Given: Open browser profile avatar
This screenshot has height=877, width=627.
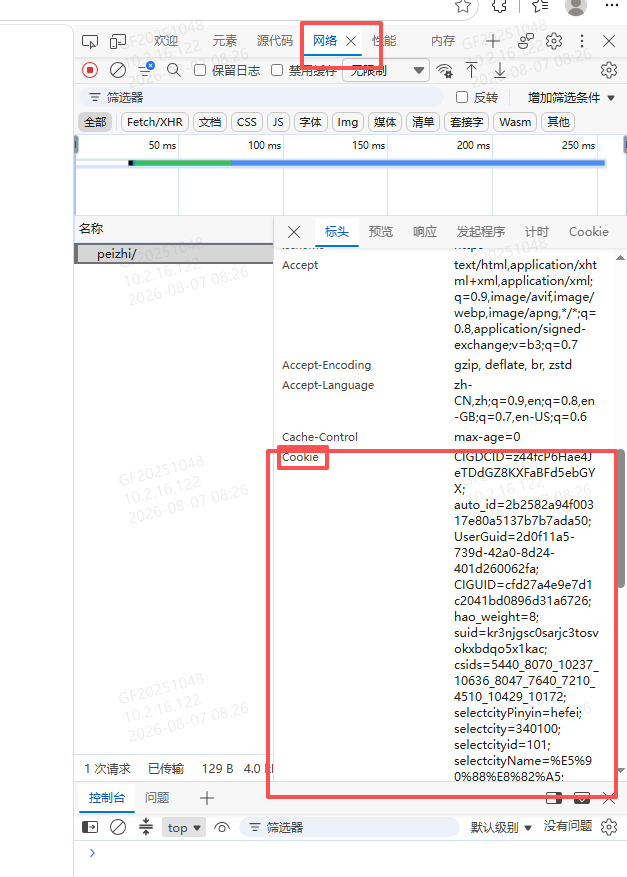Looking at the screenshot, I should (576, 6).
